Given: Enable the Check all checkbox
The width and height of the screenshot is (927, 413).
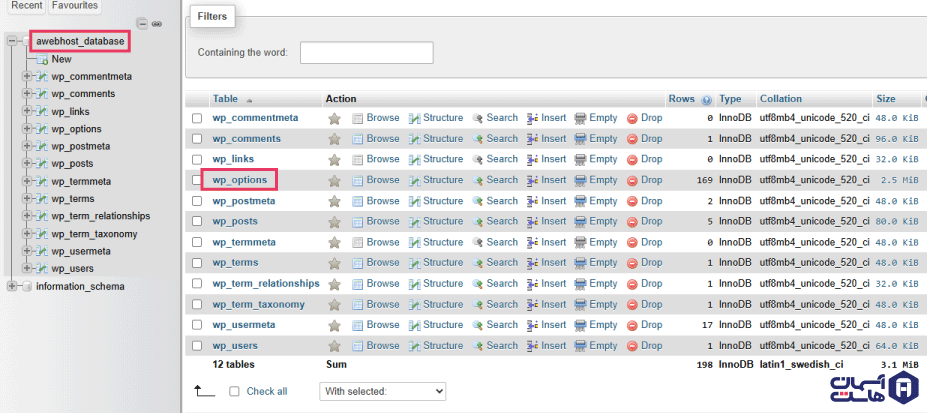Looking at the screenshot, I should (x=234, y=392).
